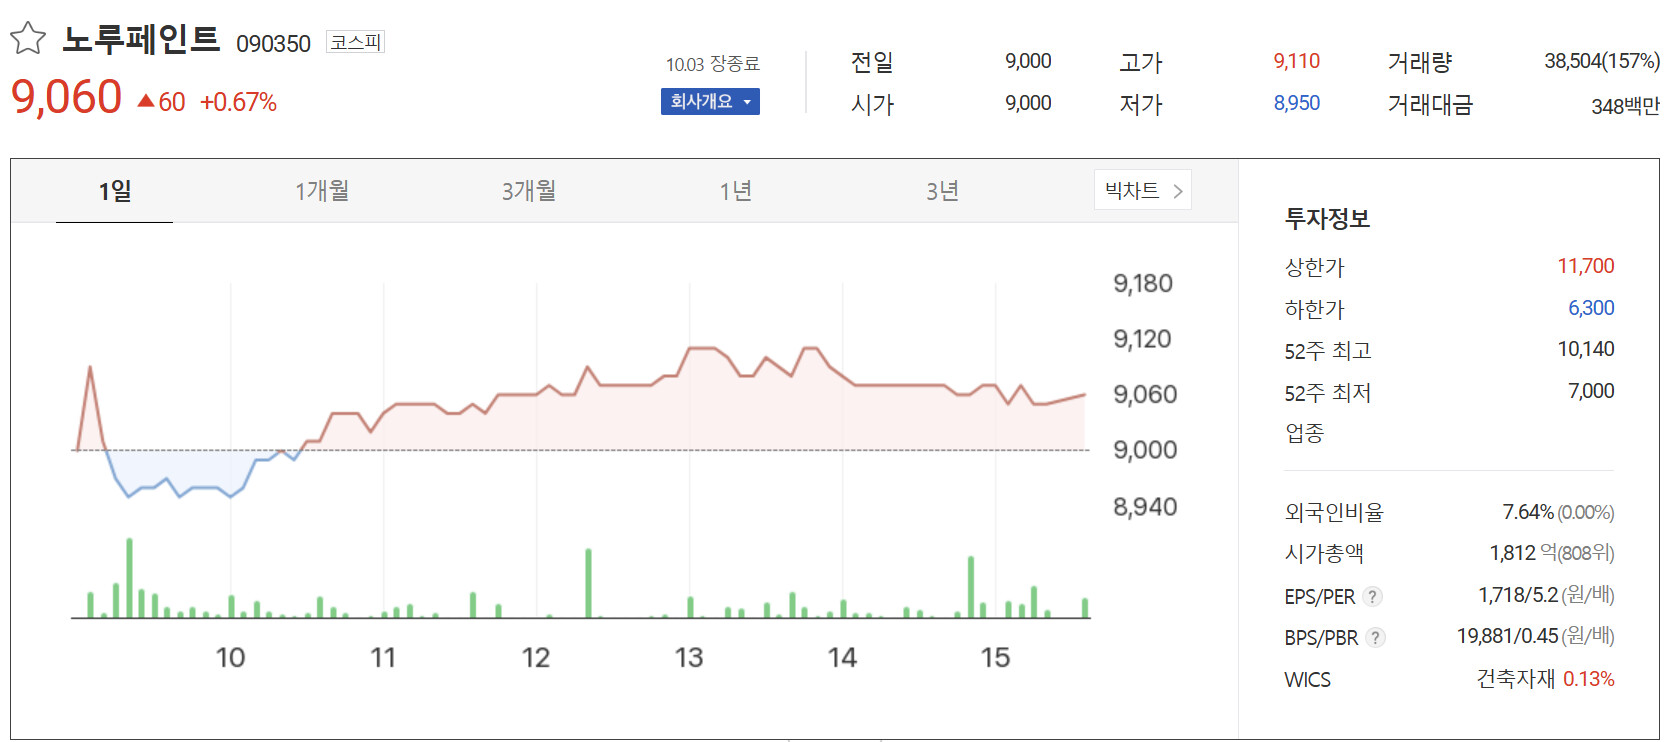Click the +0.67% change rate
This screenshot has width=1669, height=742.
[238, 102]
